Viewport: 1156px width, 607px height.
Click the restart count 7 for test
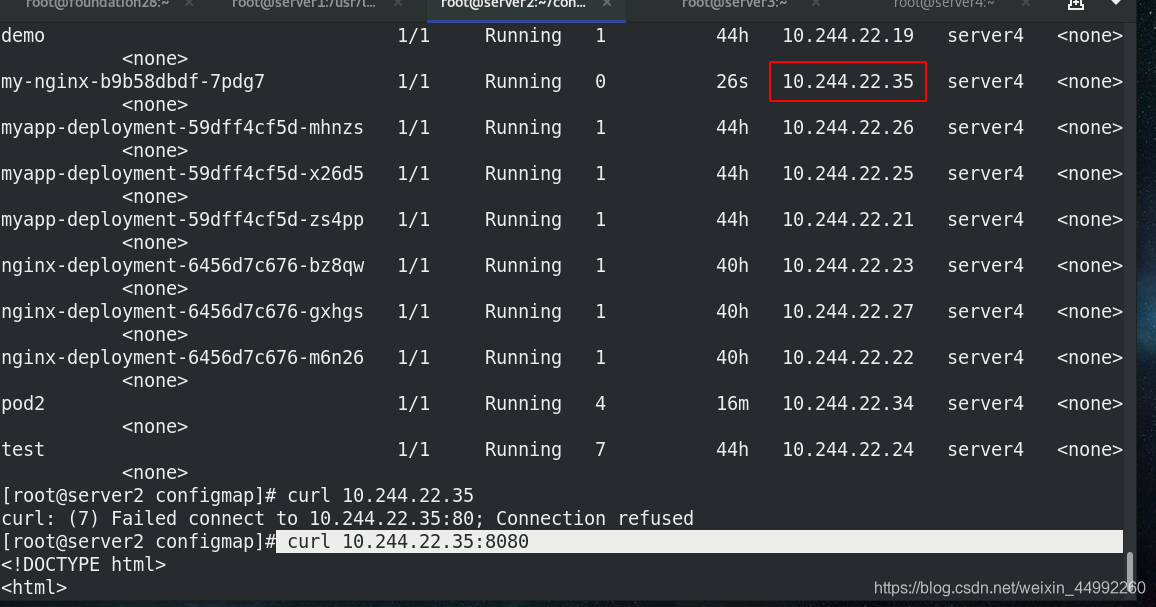[600, 449]
